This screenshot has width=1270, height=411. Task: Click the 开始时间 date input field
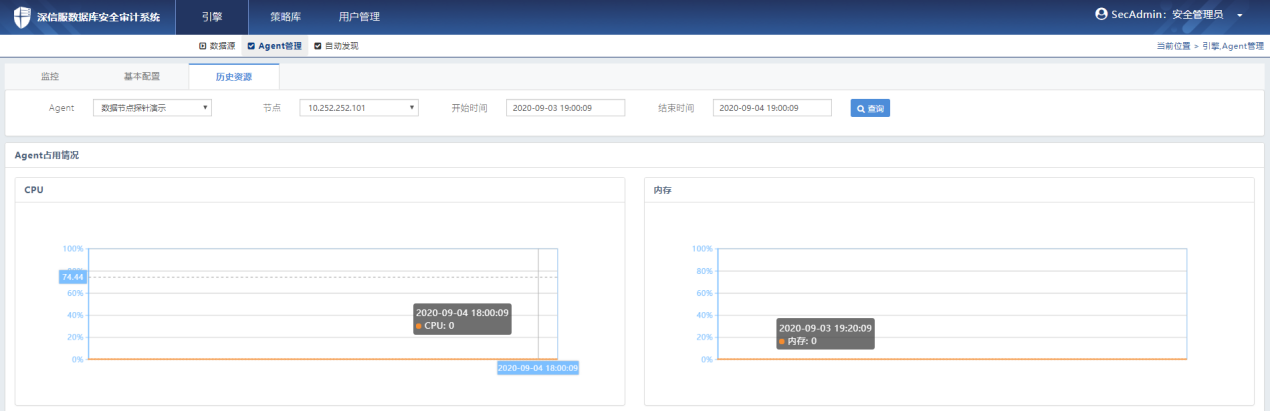565,108
